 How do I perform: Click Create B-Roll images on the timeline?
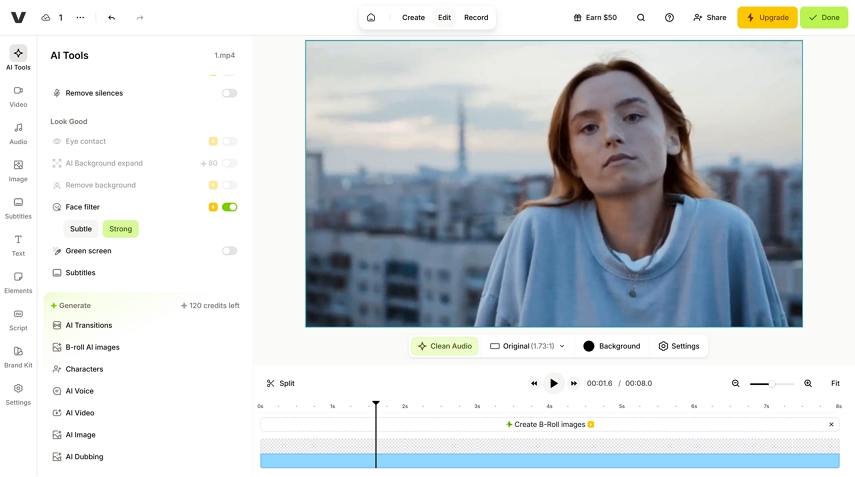(550, 424)
